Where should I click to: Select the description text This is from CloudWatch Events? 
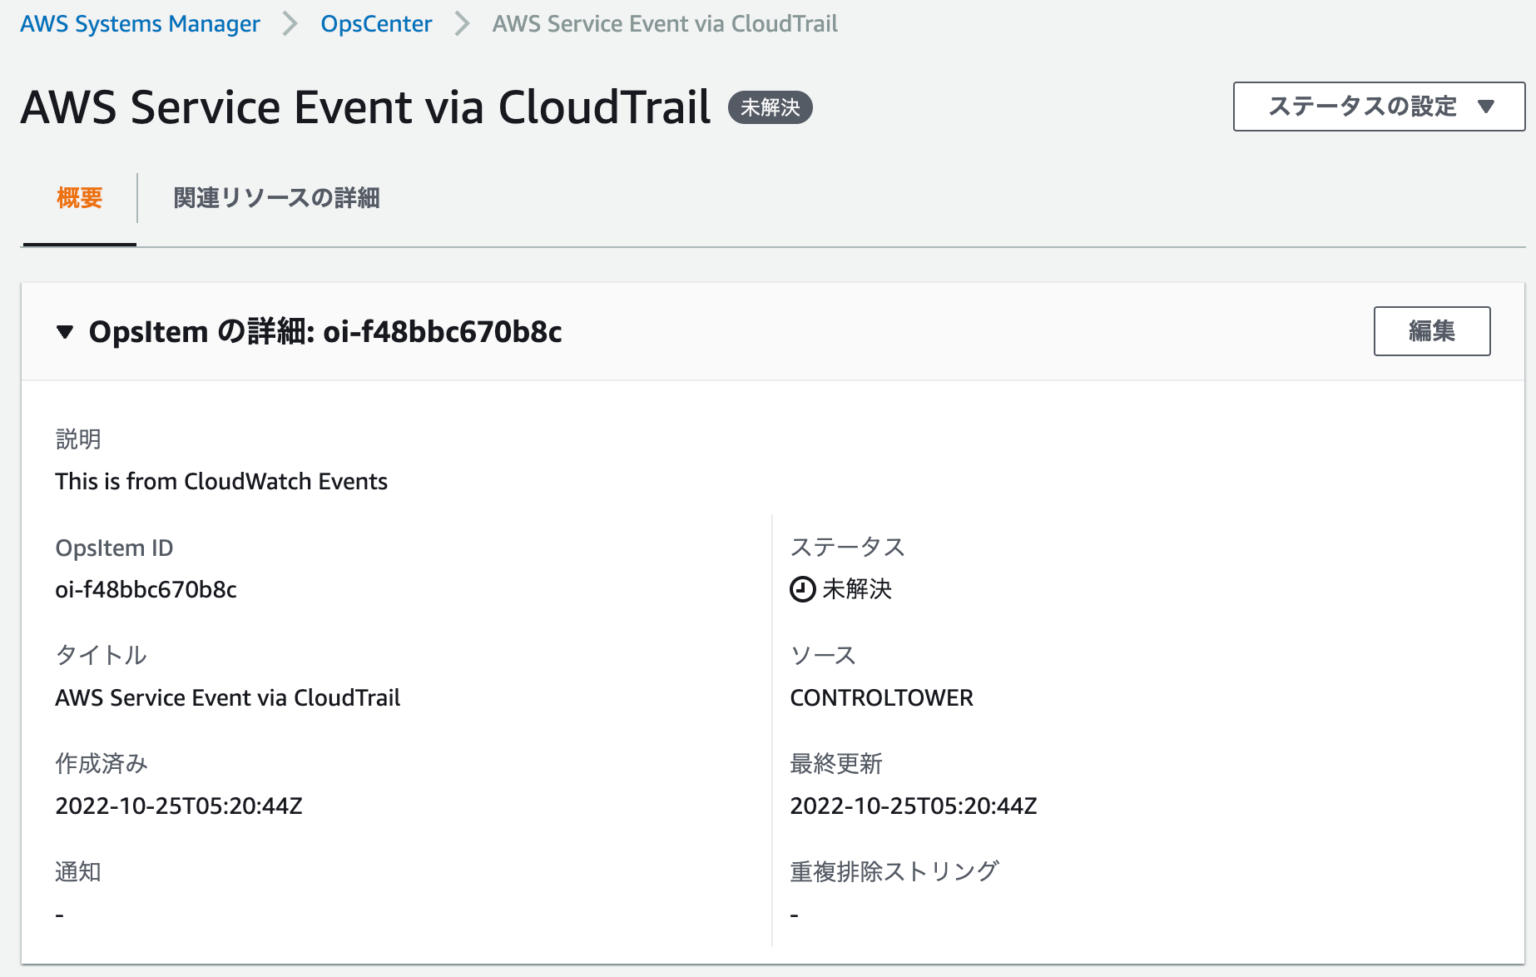(221, 481)
